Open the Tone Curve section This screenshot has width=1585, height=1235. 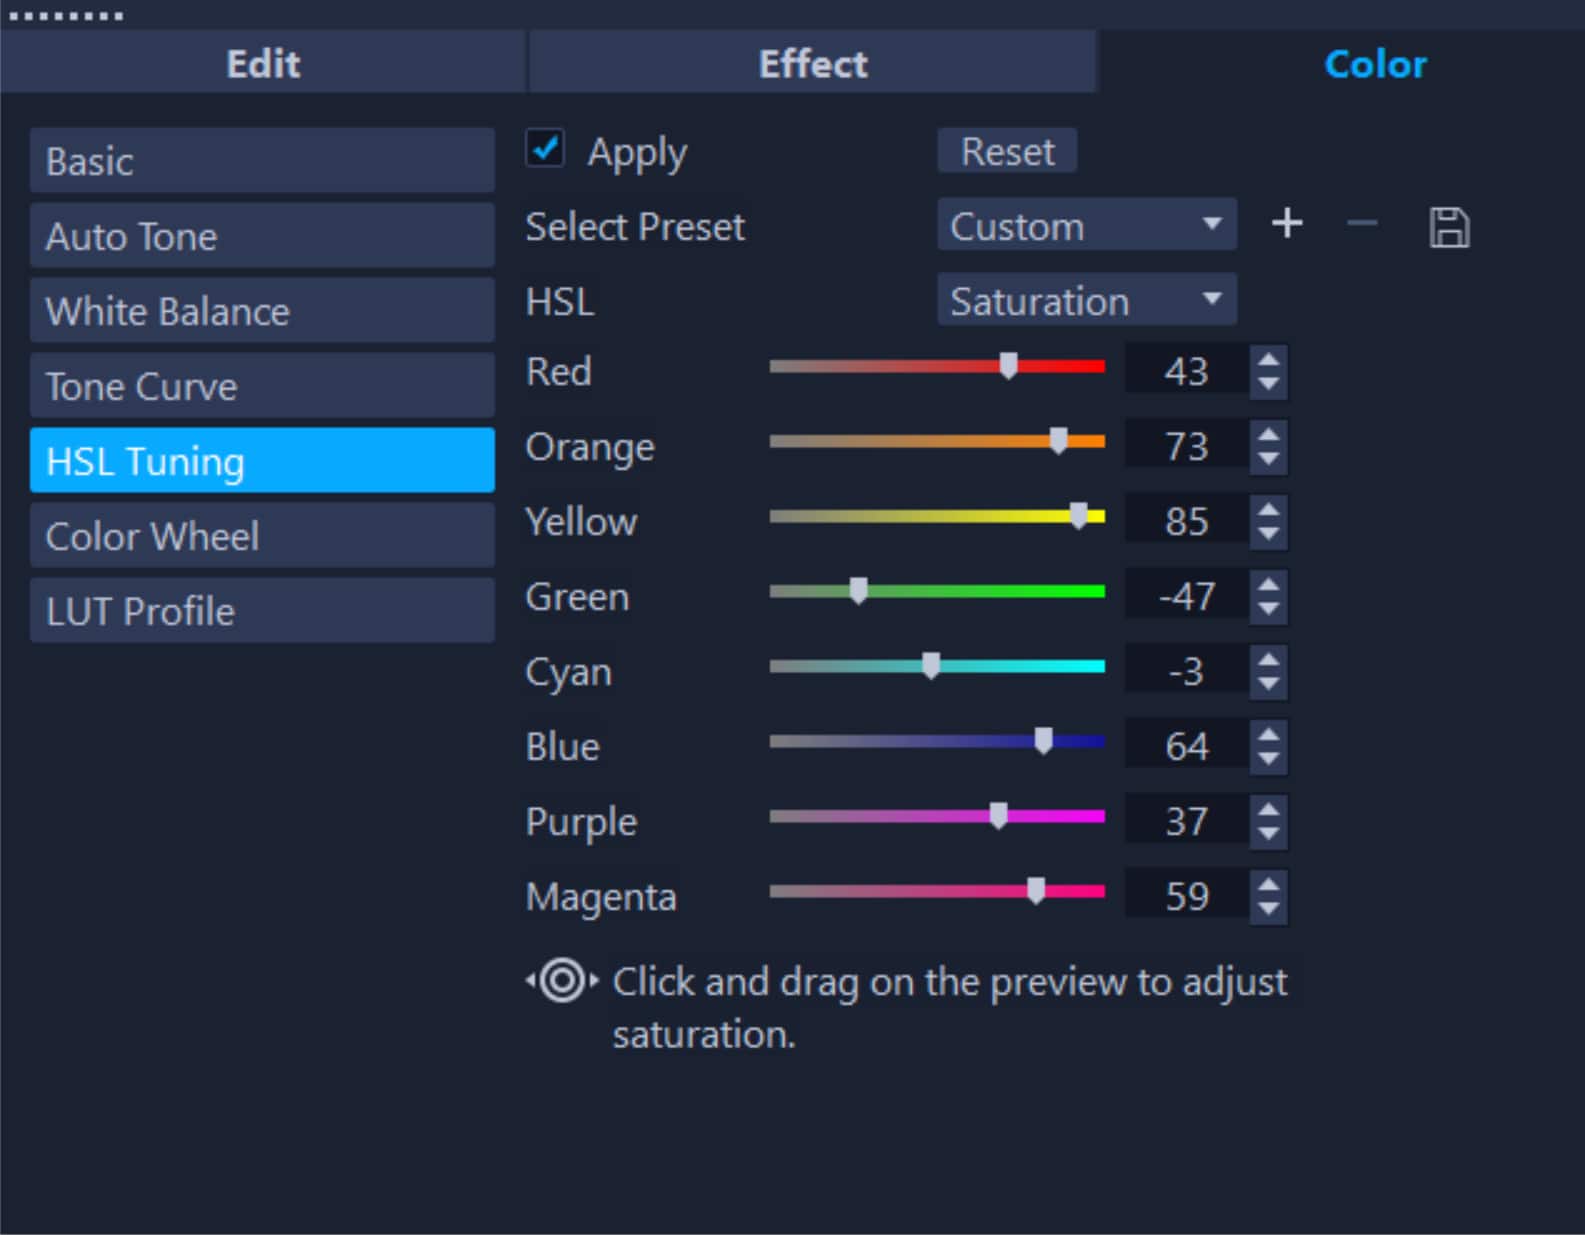tap(262, 386)
